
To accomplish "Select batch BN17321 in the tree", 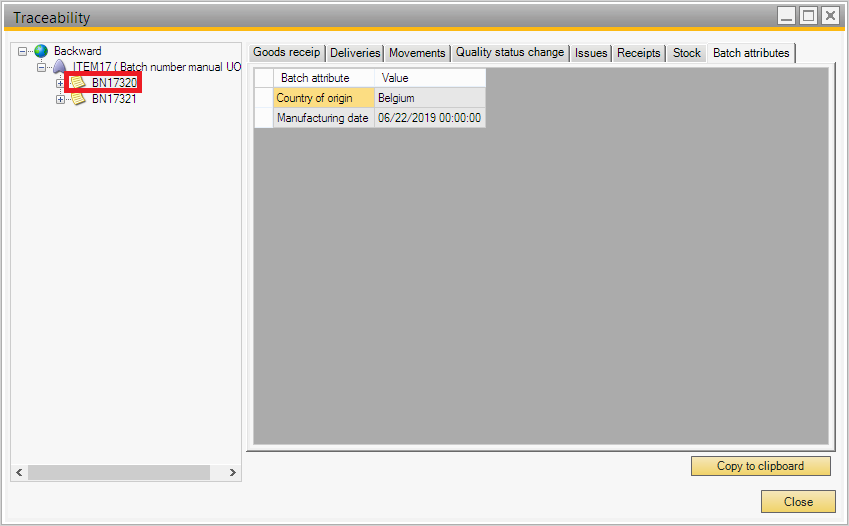I will coord(114,99).
